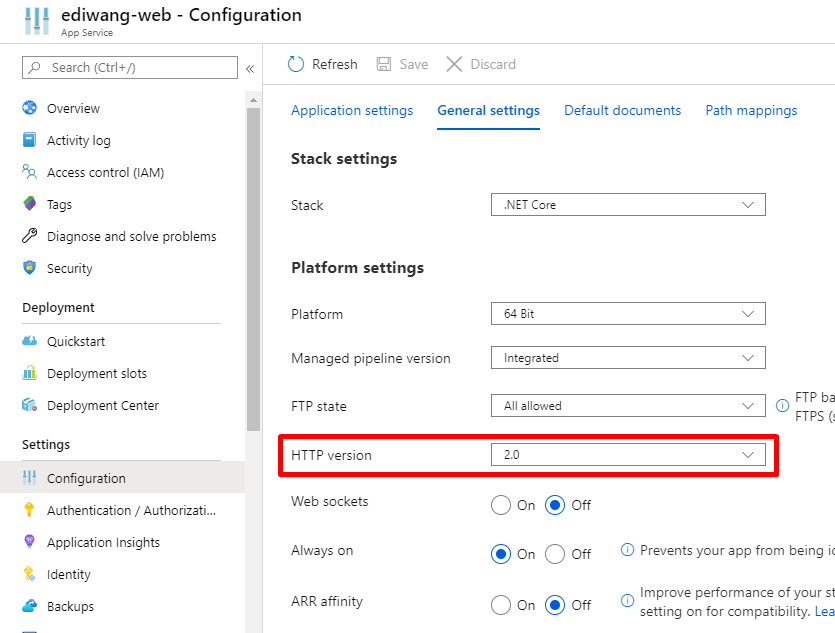Click the Activity log sidebar icon
Screen dimensions: 835x633
30,140
